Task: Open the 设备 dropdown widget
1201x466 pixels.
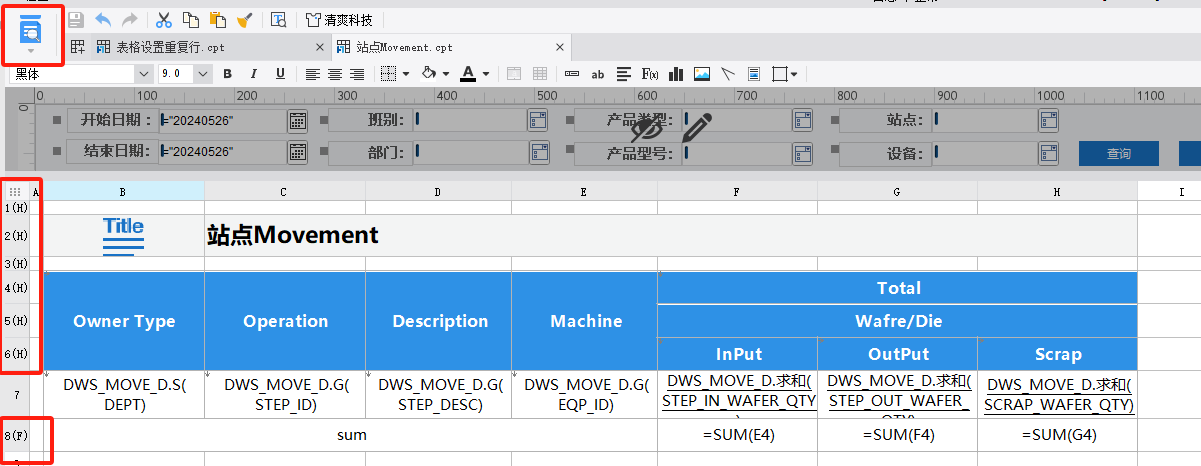Action: pyautogui.click(x=1048, y=153)
